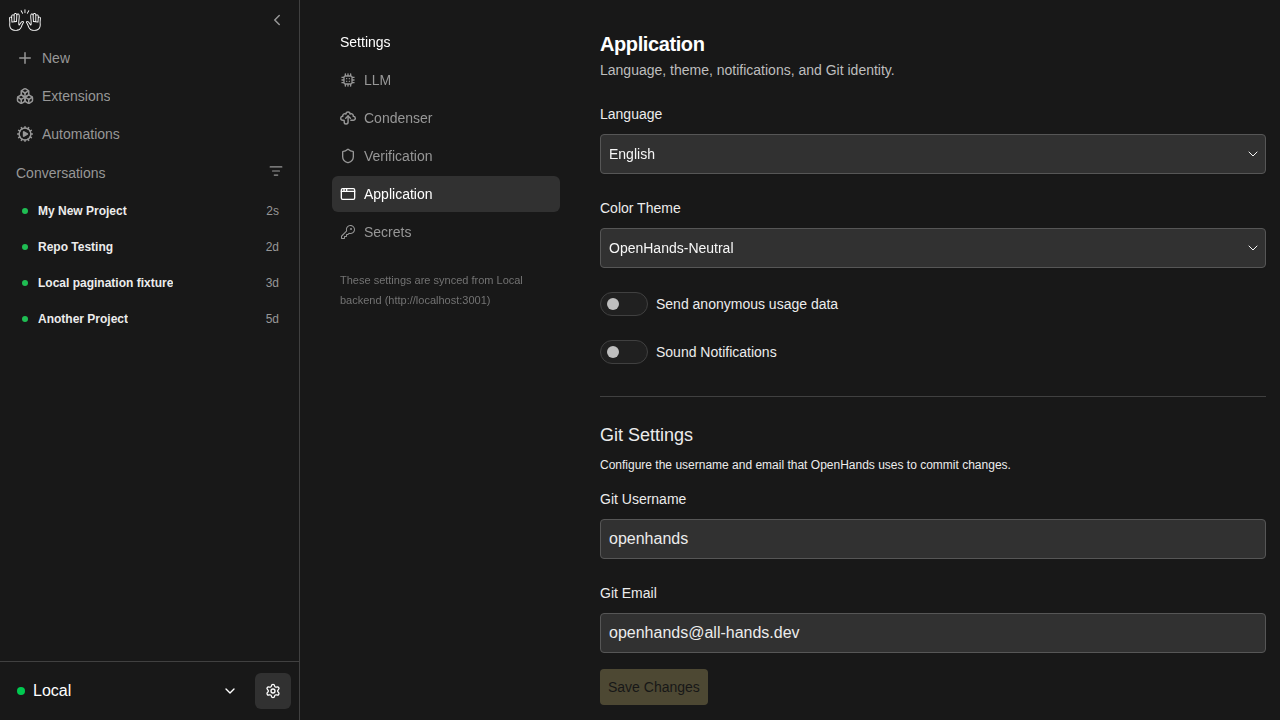1280x720 pixels.
Task: Open the Language dropdown
Action: pyautogui.click(x=933, y=154)
